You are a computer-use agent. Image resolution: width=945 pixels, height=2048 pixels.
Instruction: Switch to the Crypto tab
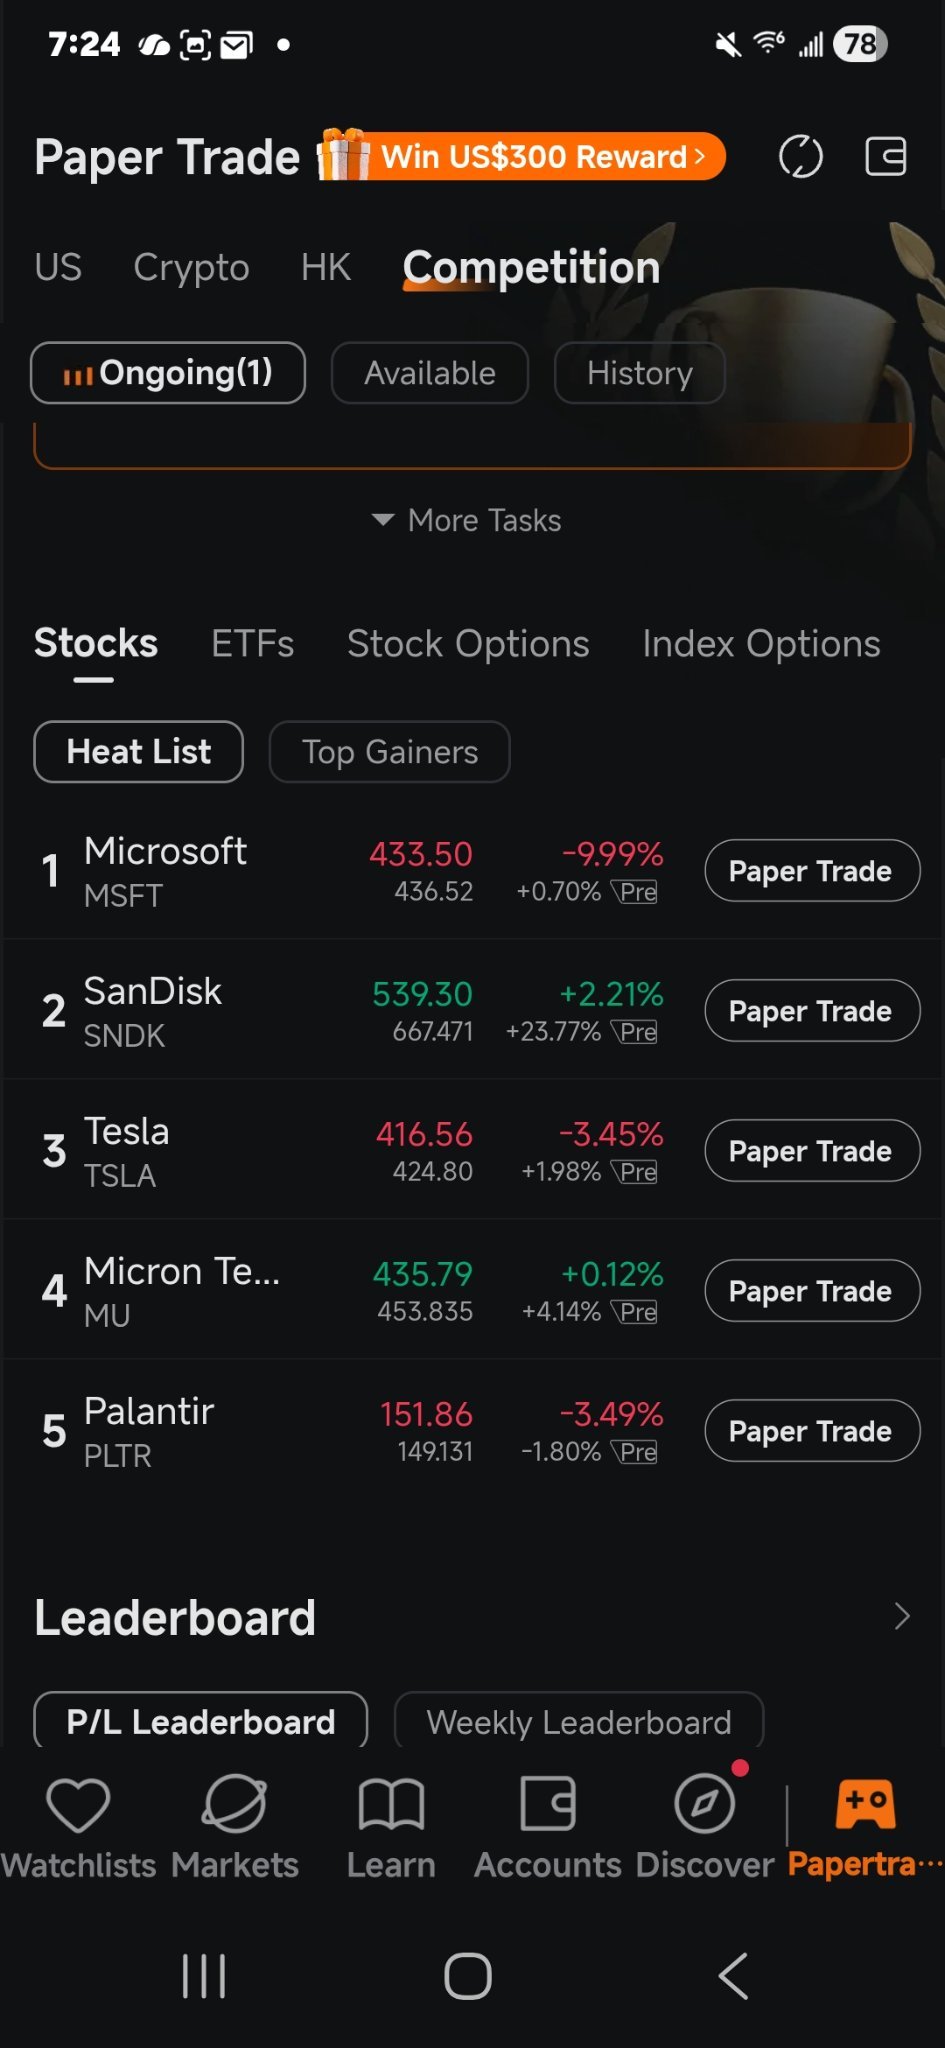[x=191, y=267]
